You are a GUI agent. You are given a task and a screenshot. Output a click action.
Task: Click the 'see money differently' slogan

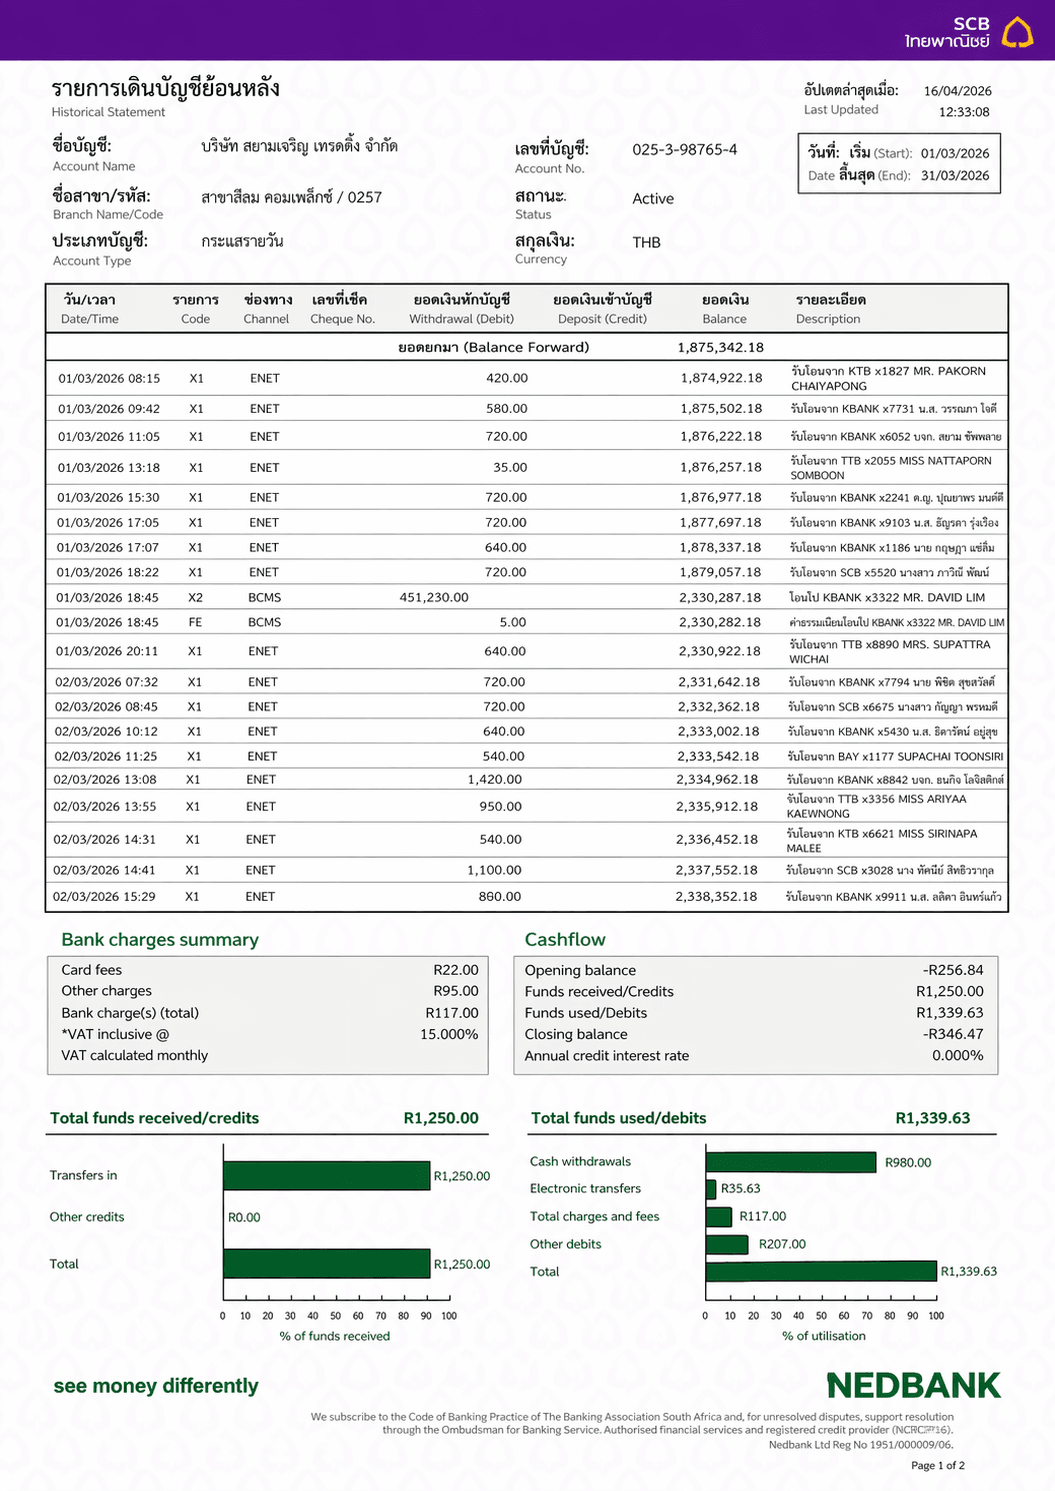[x=155, y=1387]
